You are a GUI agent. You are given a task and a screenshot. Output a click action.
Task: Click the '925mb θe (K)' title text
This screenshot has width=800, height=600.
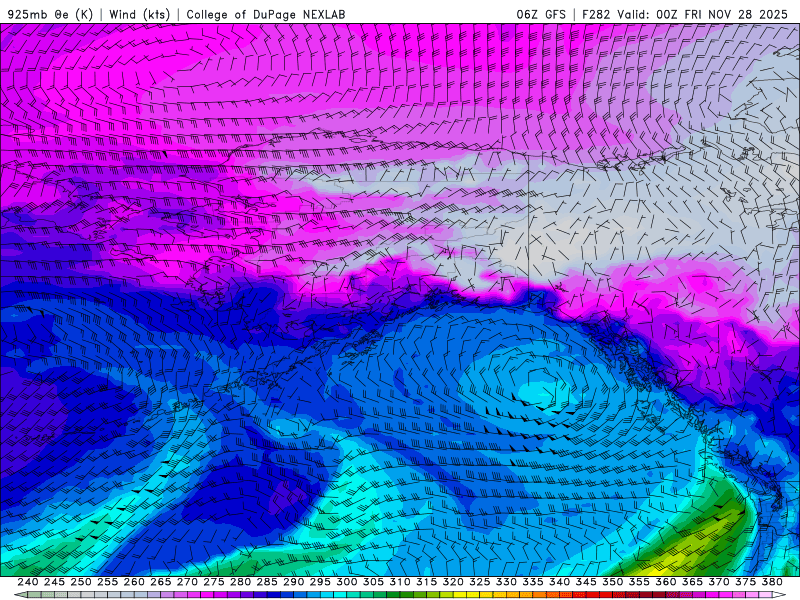(x=50, y=14)
